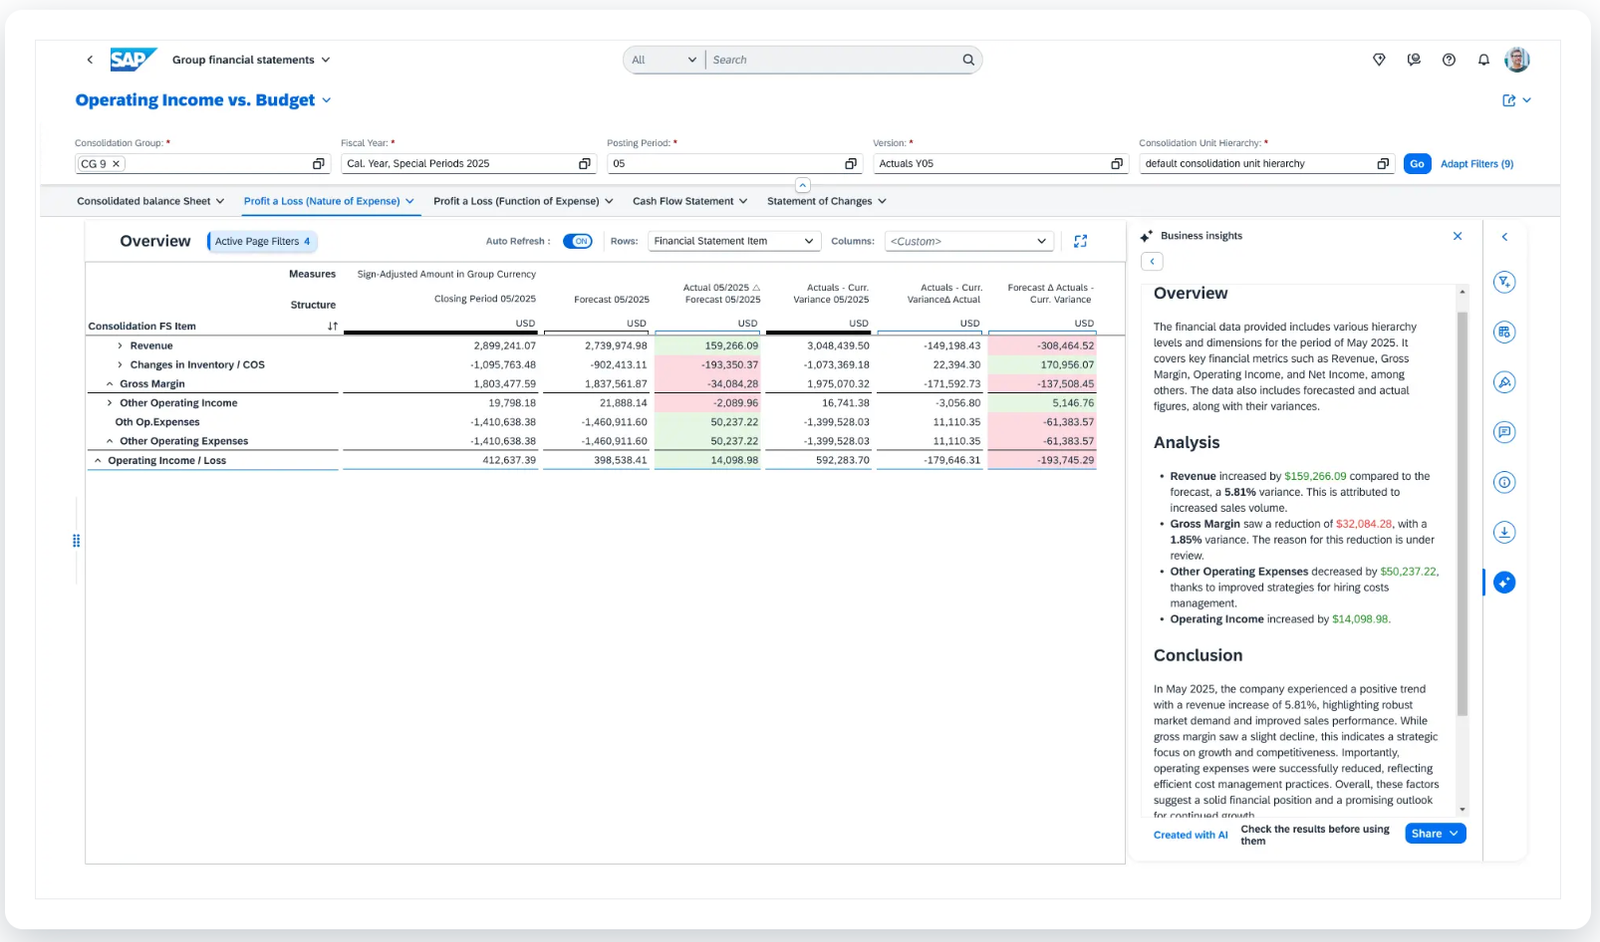Click the notifications bell icon
The width and height of the screenshot is (1600, 942).
1483,60
